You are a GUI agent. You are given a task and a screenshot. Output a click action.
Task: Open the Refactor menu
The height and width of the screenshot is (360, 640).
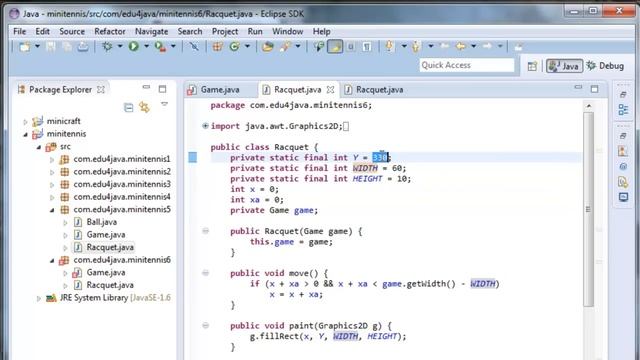[110, 31]
